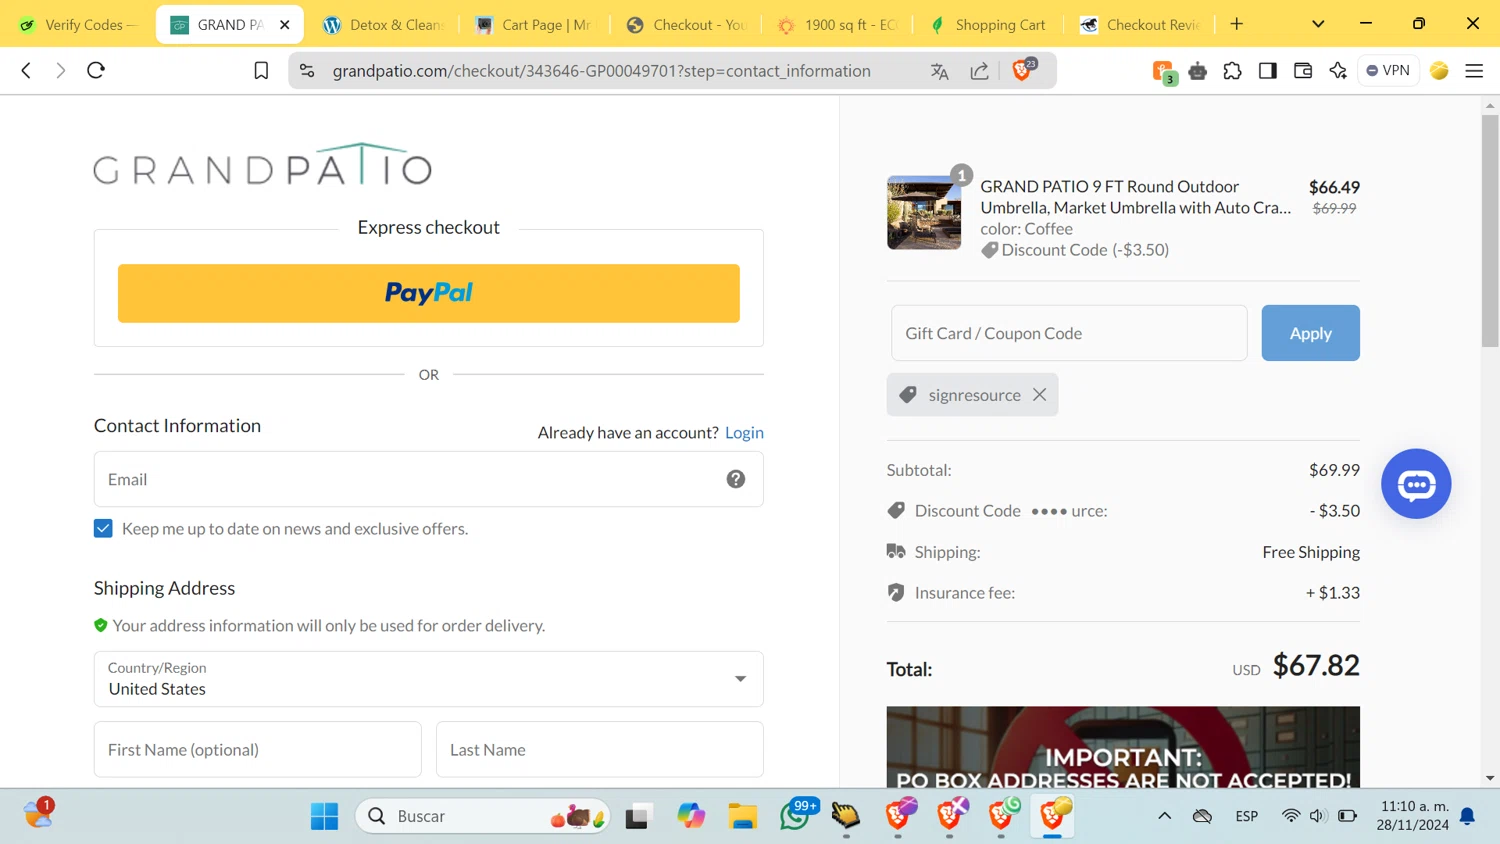1500x844 pixels.
Task: Open Copilot from the taskbar
Action: [x=691, y=816]
